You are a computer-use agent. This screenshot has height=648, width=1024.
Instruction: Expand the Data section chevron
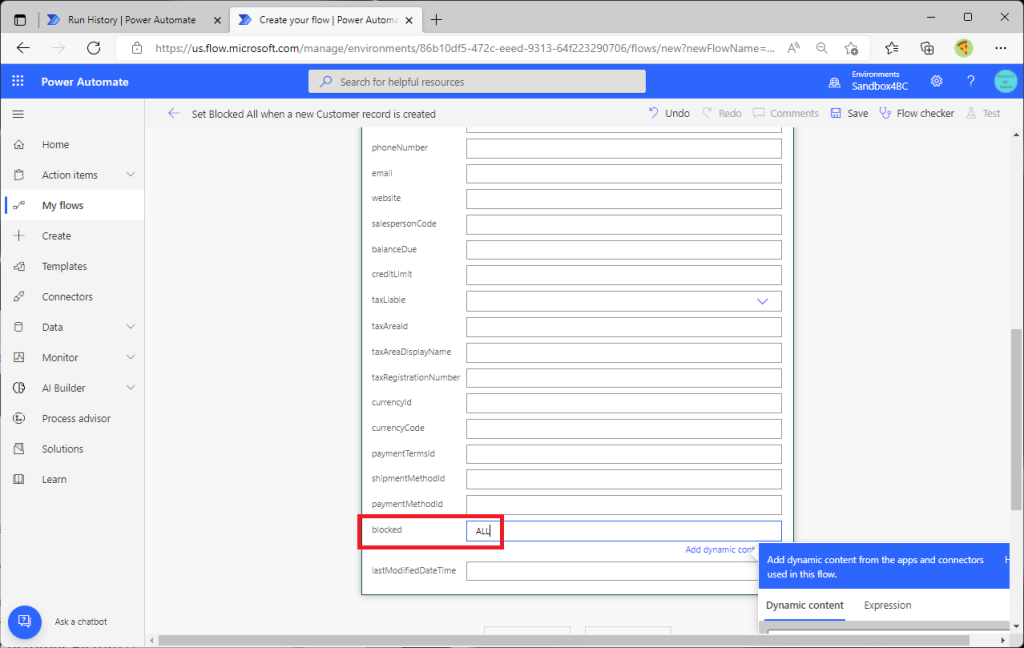pos(131,327)
